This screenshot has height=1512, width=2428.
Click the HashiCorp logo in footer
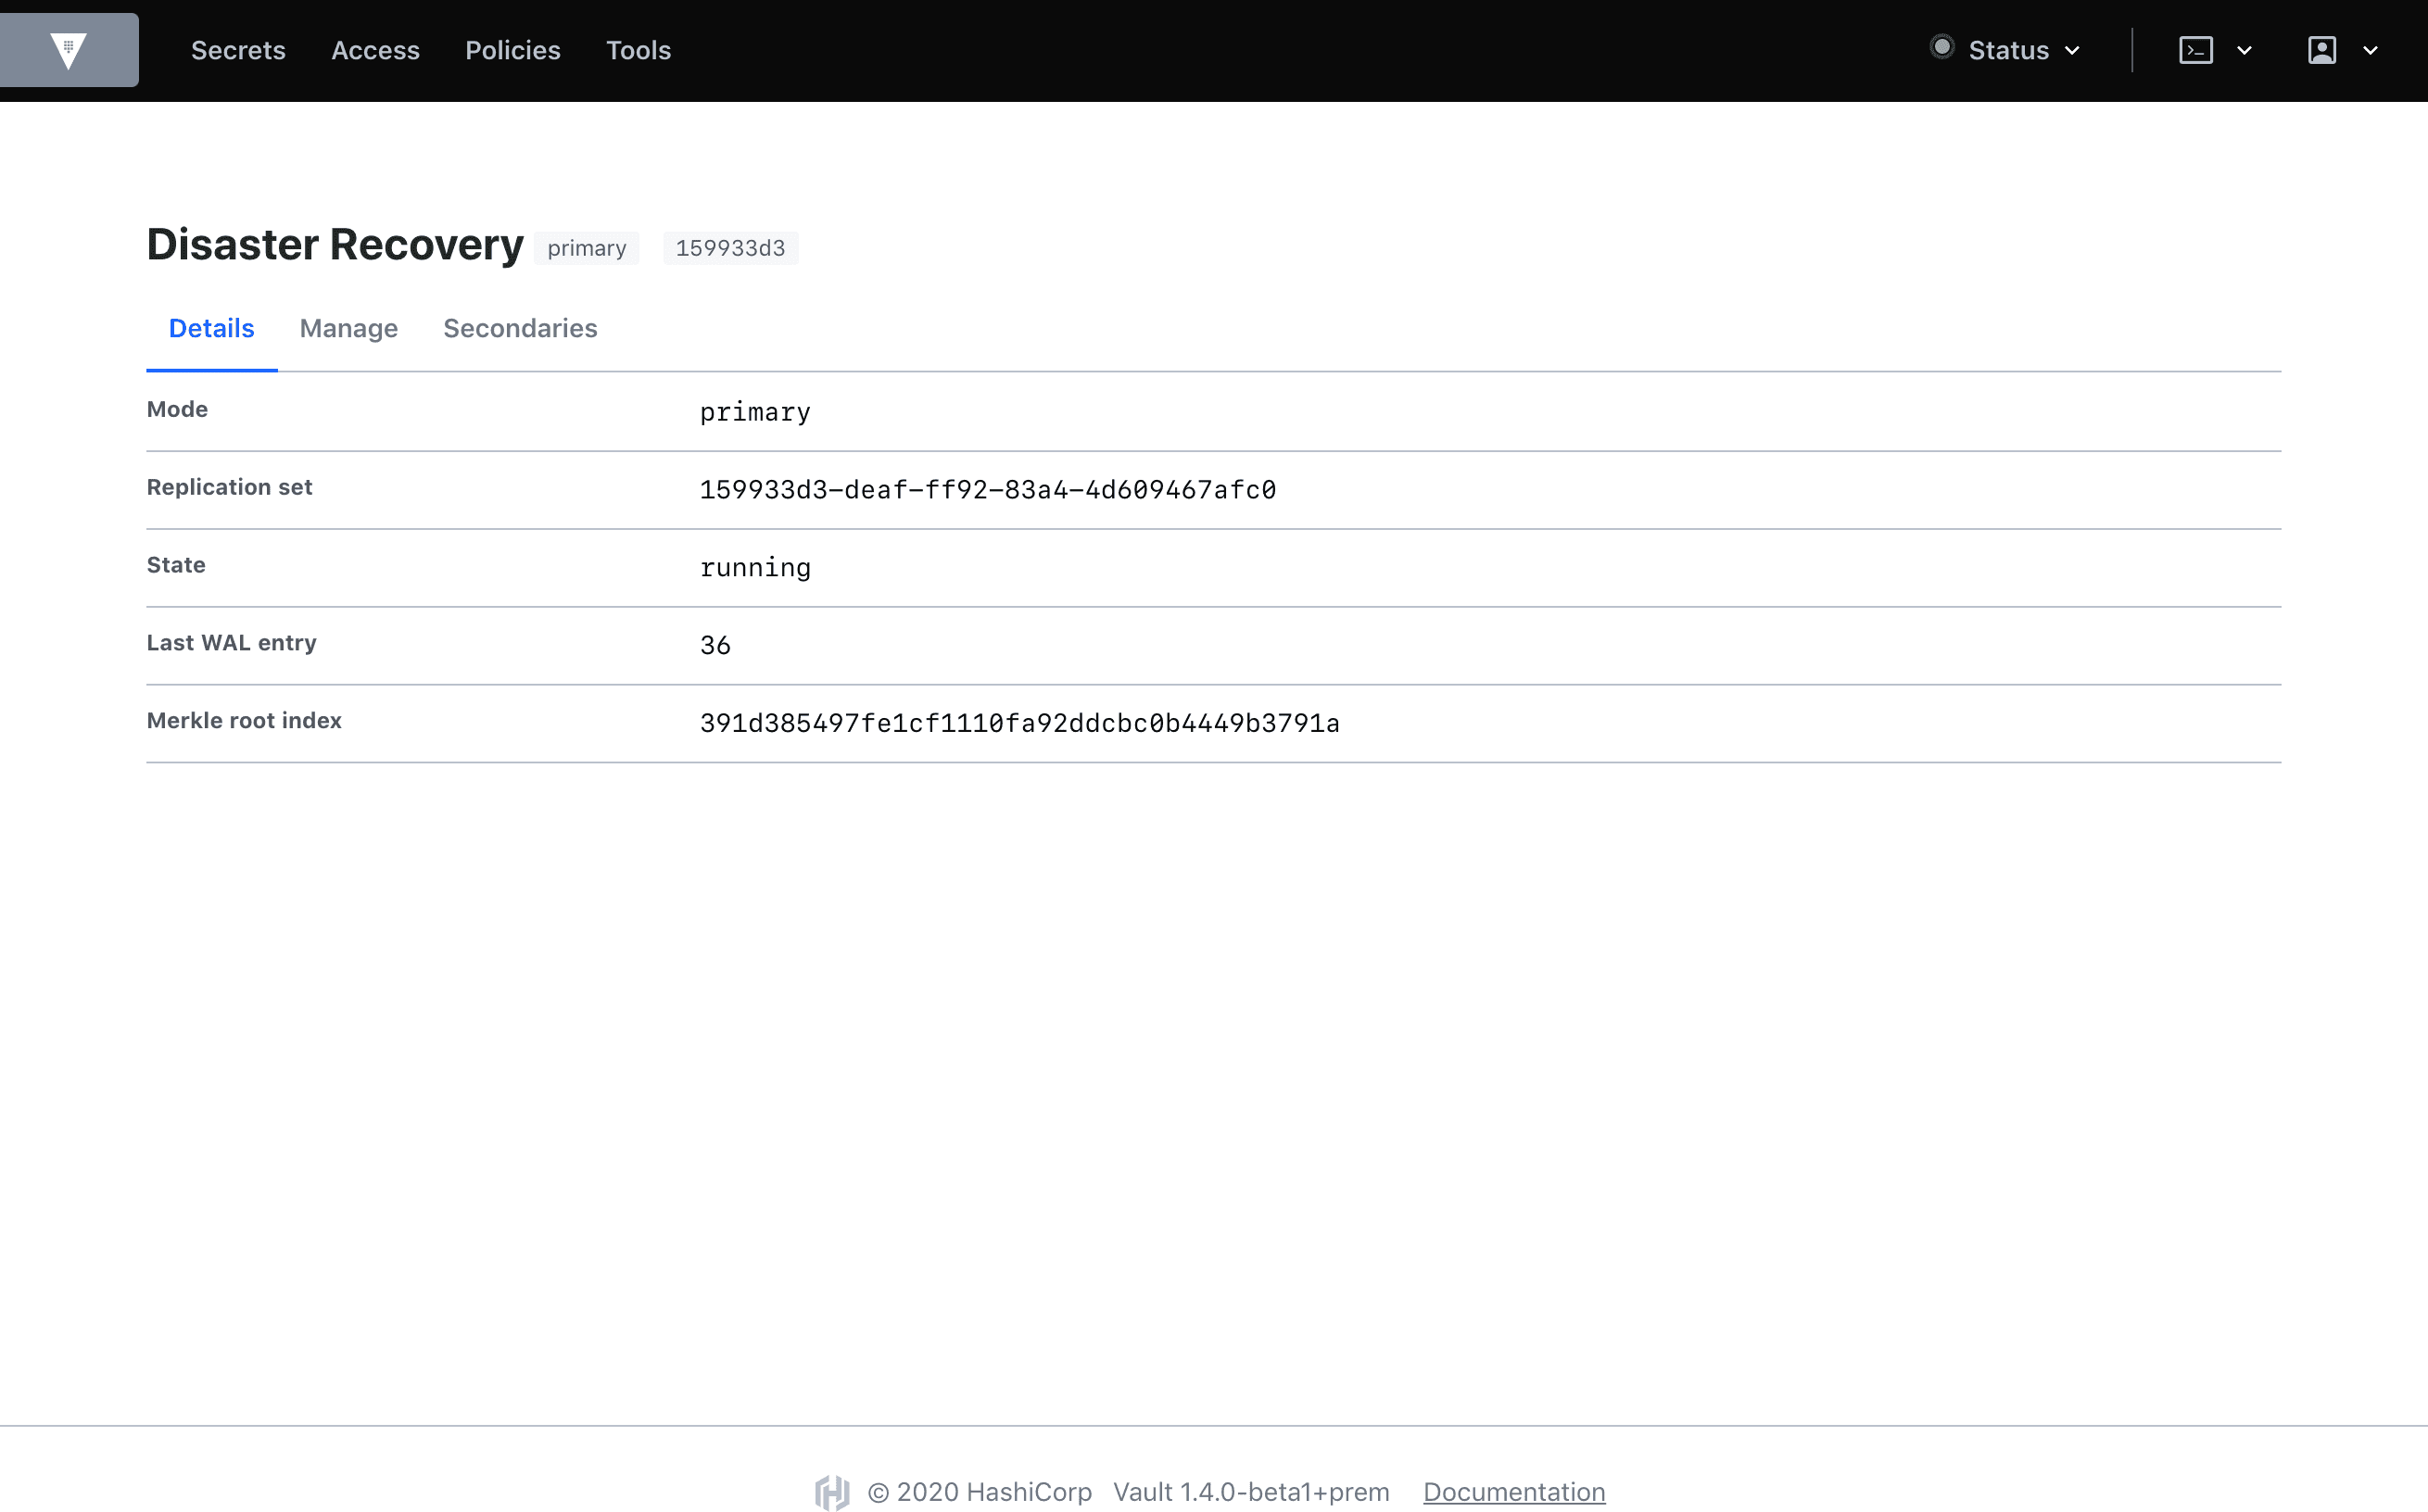coord(832,1492)
